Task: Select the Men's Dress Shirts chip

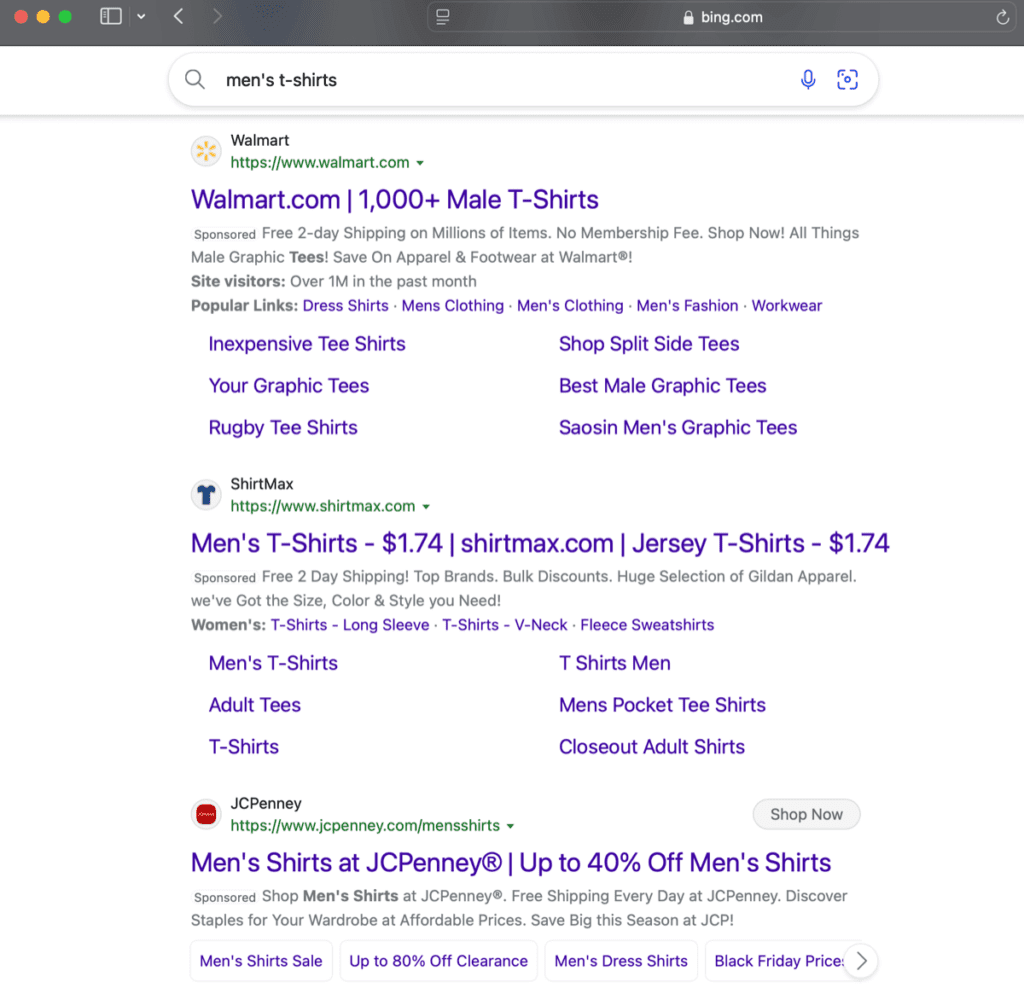Action: point(620,960)
